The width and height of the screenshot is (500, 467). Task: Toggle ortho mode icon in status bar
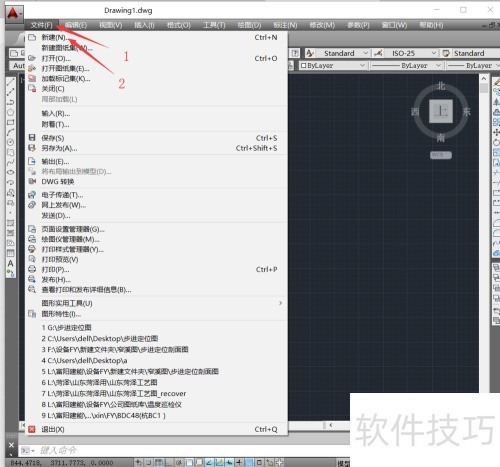(x=169, y=462)
